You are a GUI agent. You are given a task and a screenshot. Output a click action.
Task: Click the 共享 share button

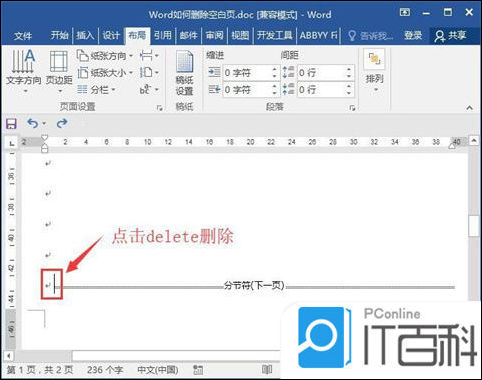point(450,35)
